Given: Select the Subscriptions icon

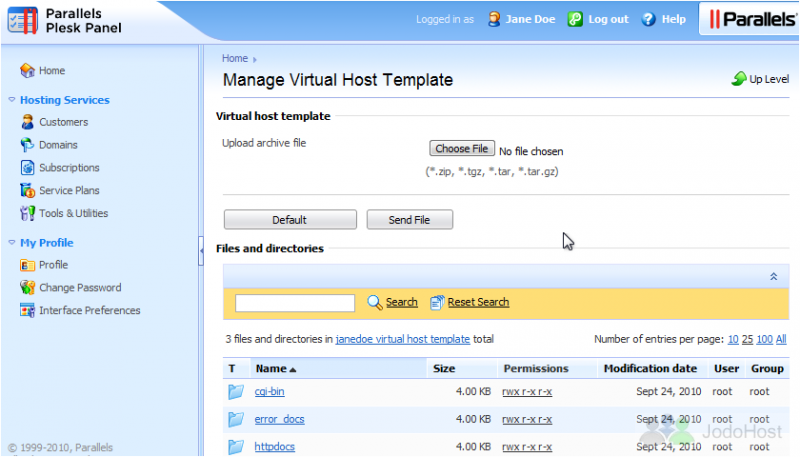Looking at the screenshot, I should [28, 167].
